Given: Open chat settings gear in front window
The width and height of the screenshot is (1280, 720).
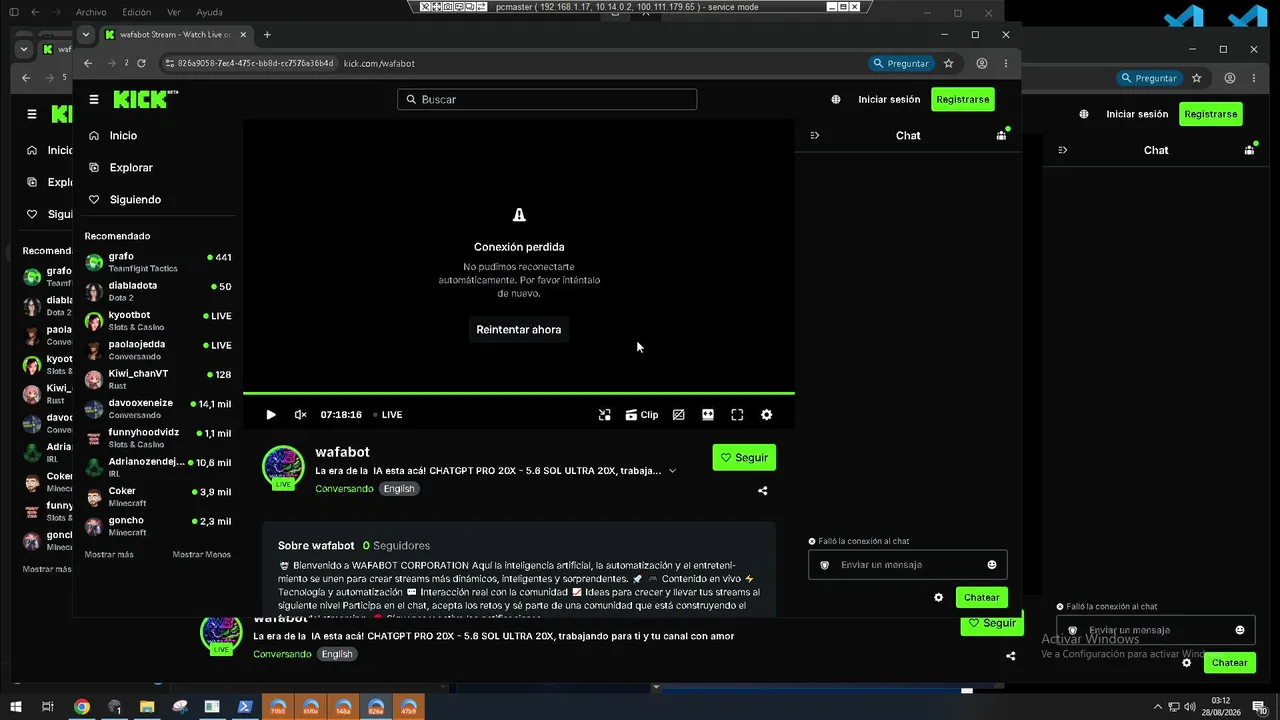Looking at the screenshot, I should [938, 598].
